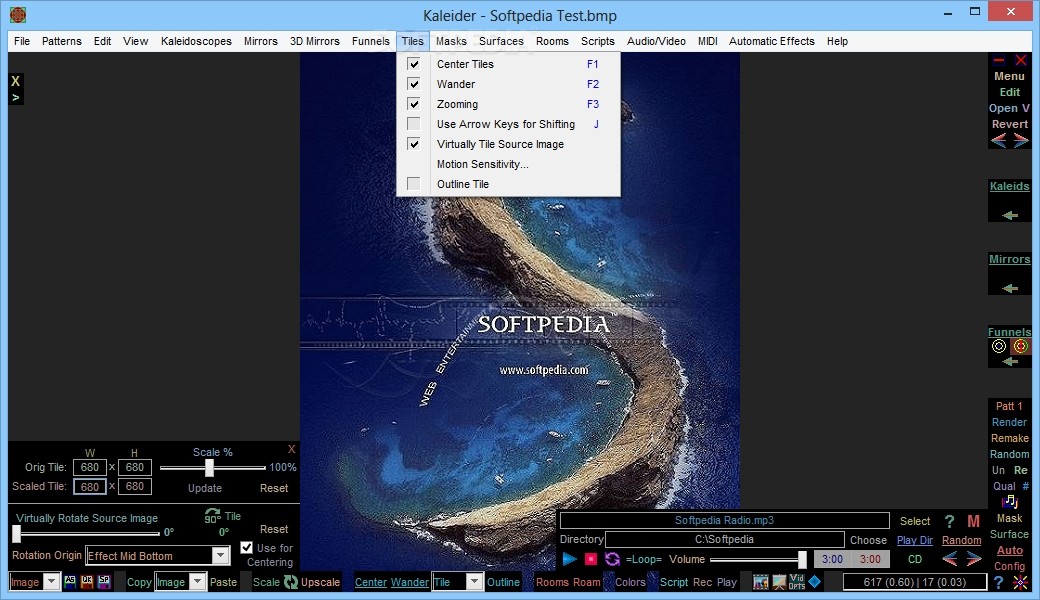The image size is (1040, 600).
Task: Close the tile panel with orange X
Action: tap(291, 449)
